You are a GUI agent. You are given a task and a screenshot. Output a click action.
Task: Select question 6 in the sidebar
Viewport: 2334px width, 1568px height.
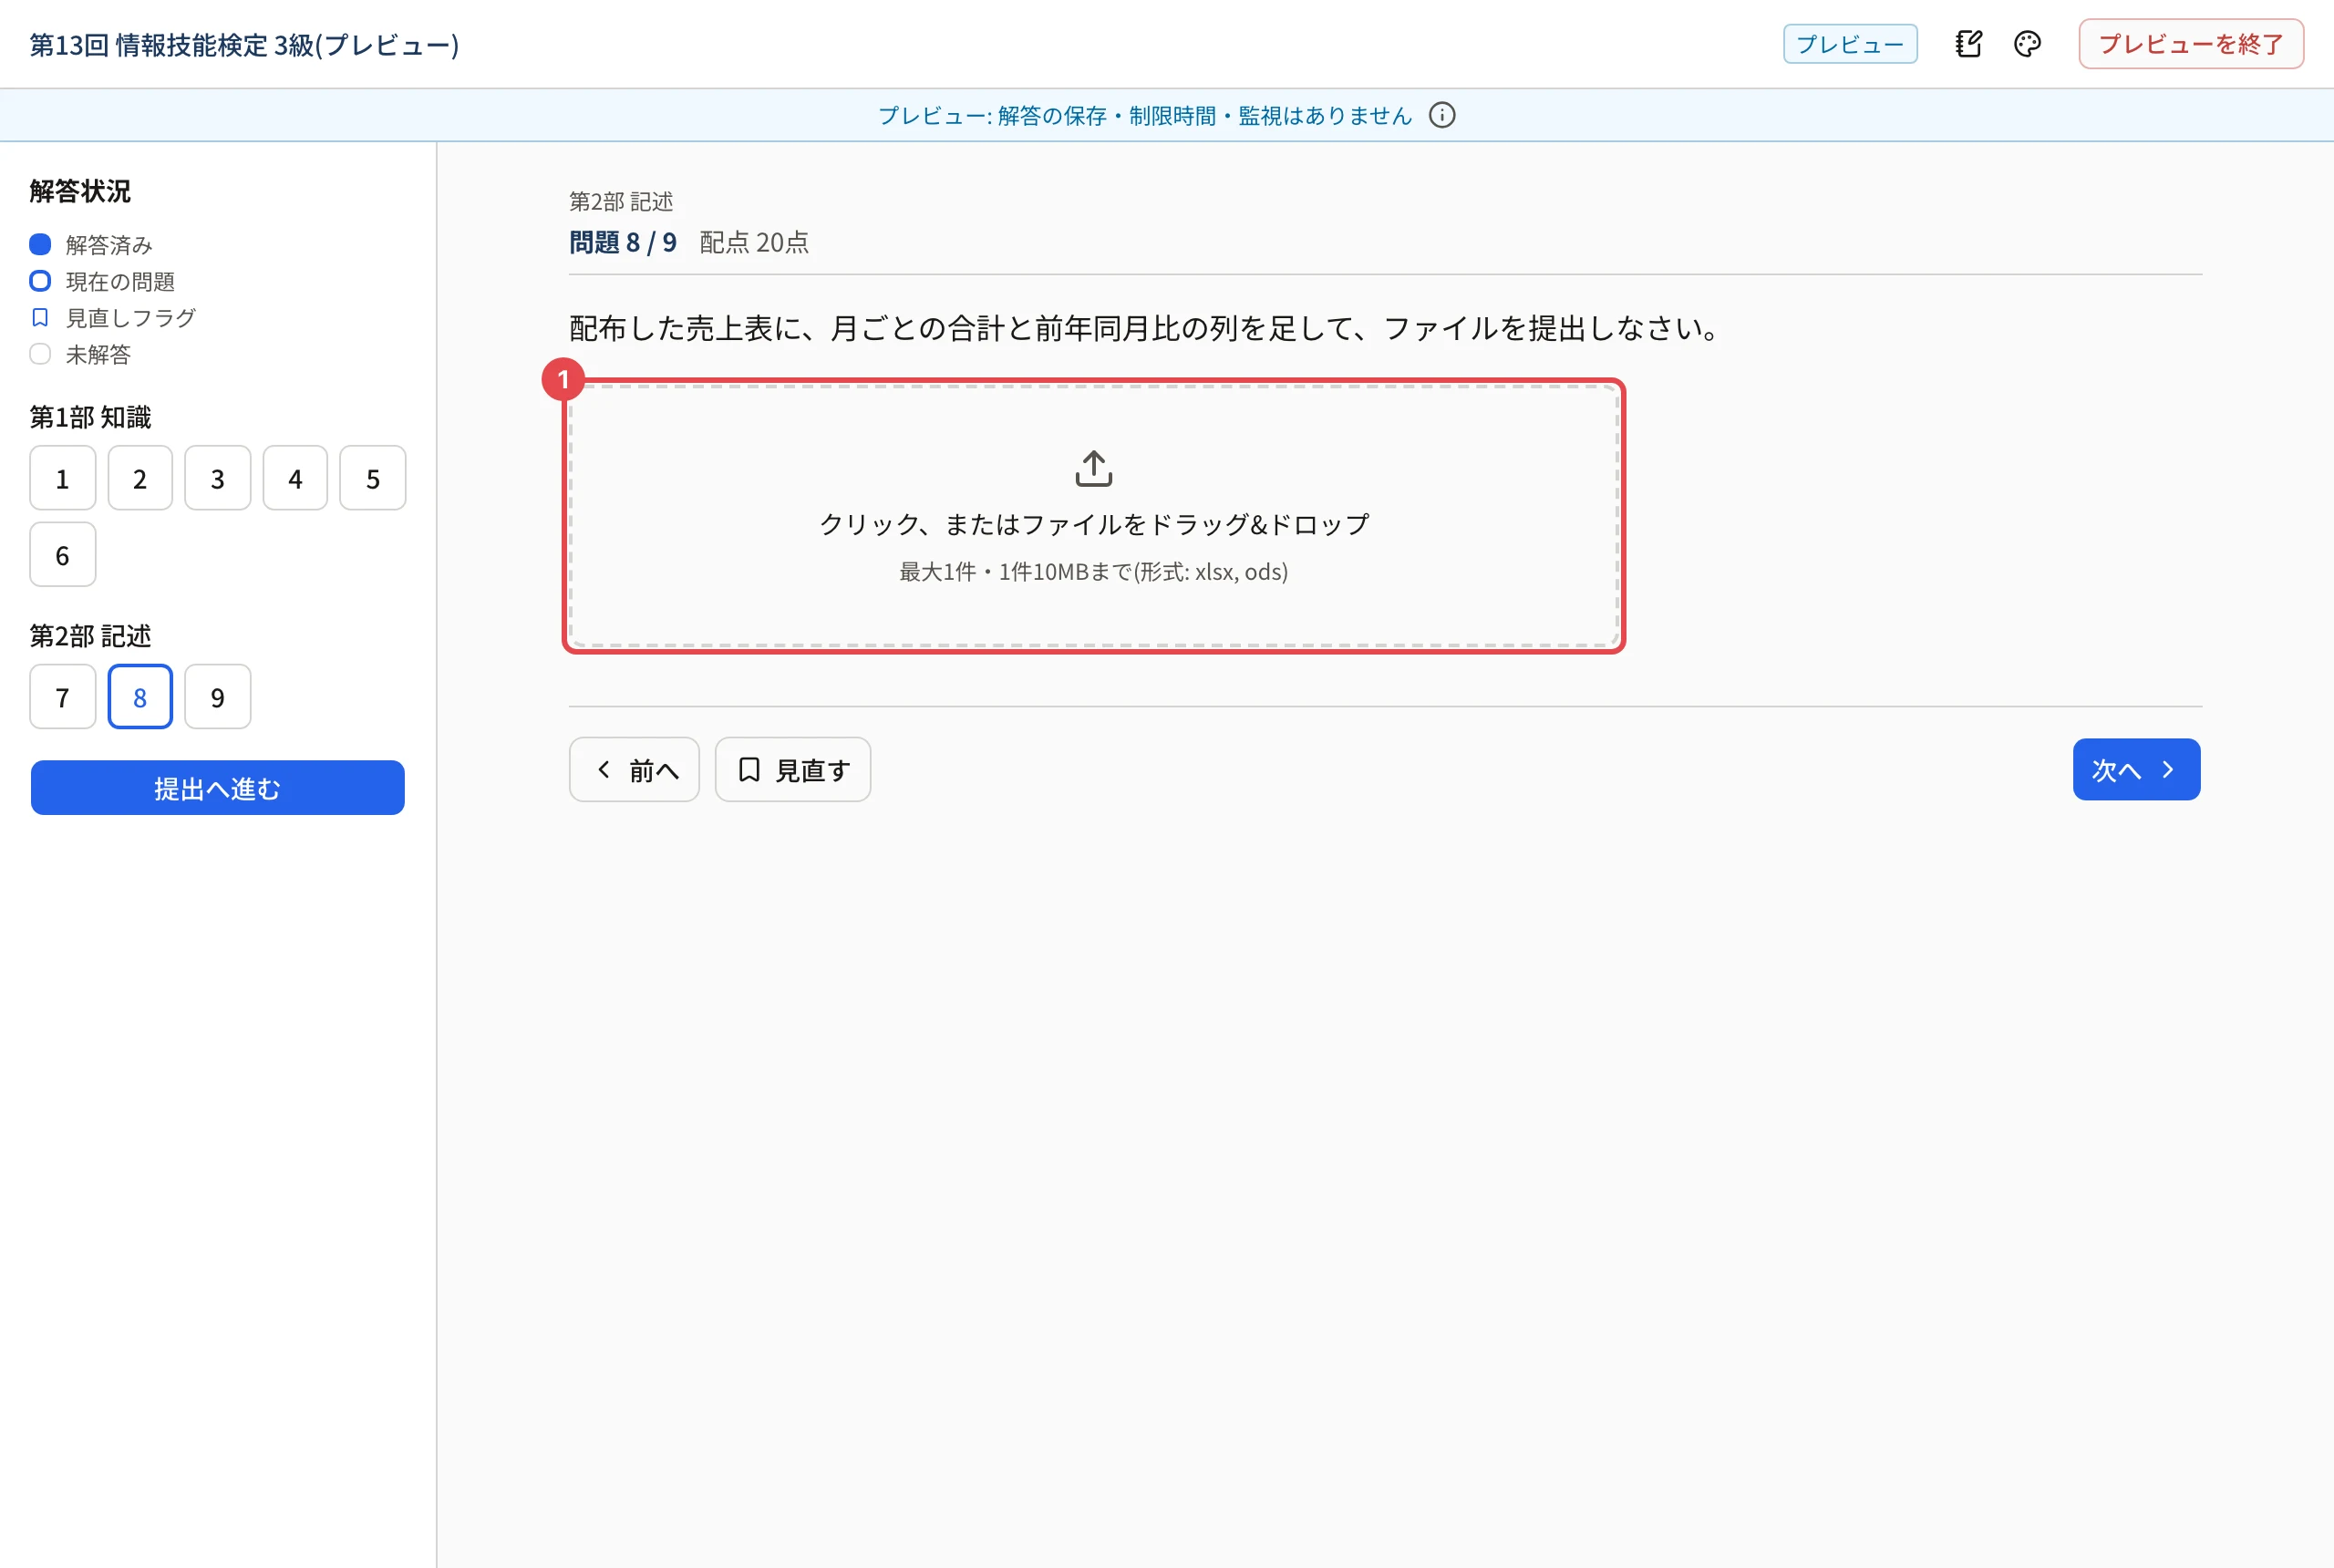pos(63,555)
